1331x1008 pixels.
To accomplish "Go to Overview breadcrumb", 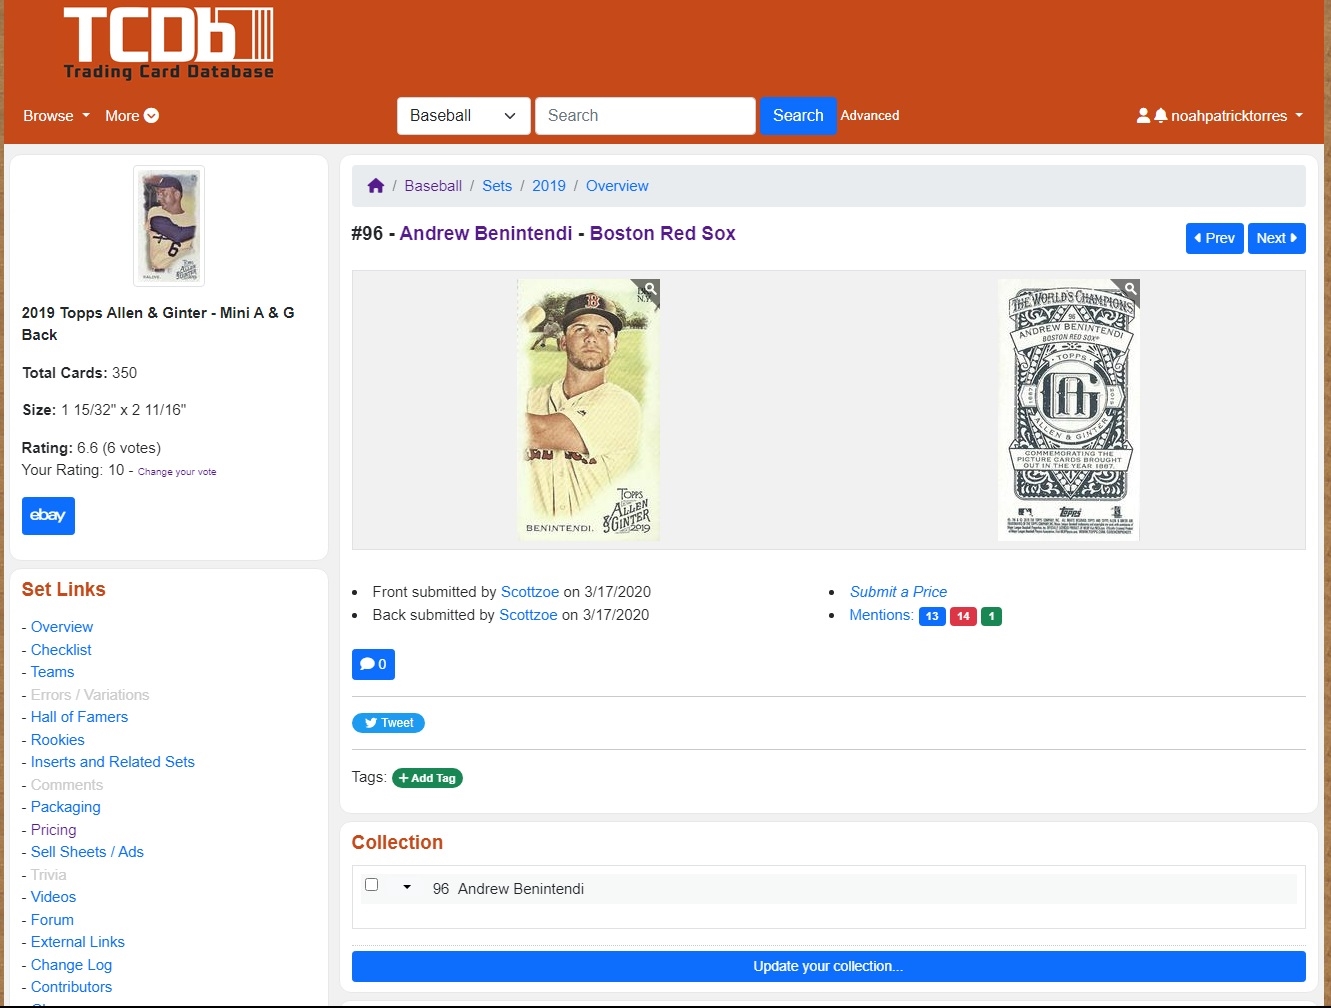I will [x=617, y=186].
